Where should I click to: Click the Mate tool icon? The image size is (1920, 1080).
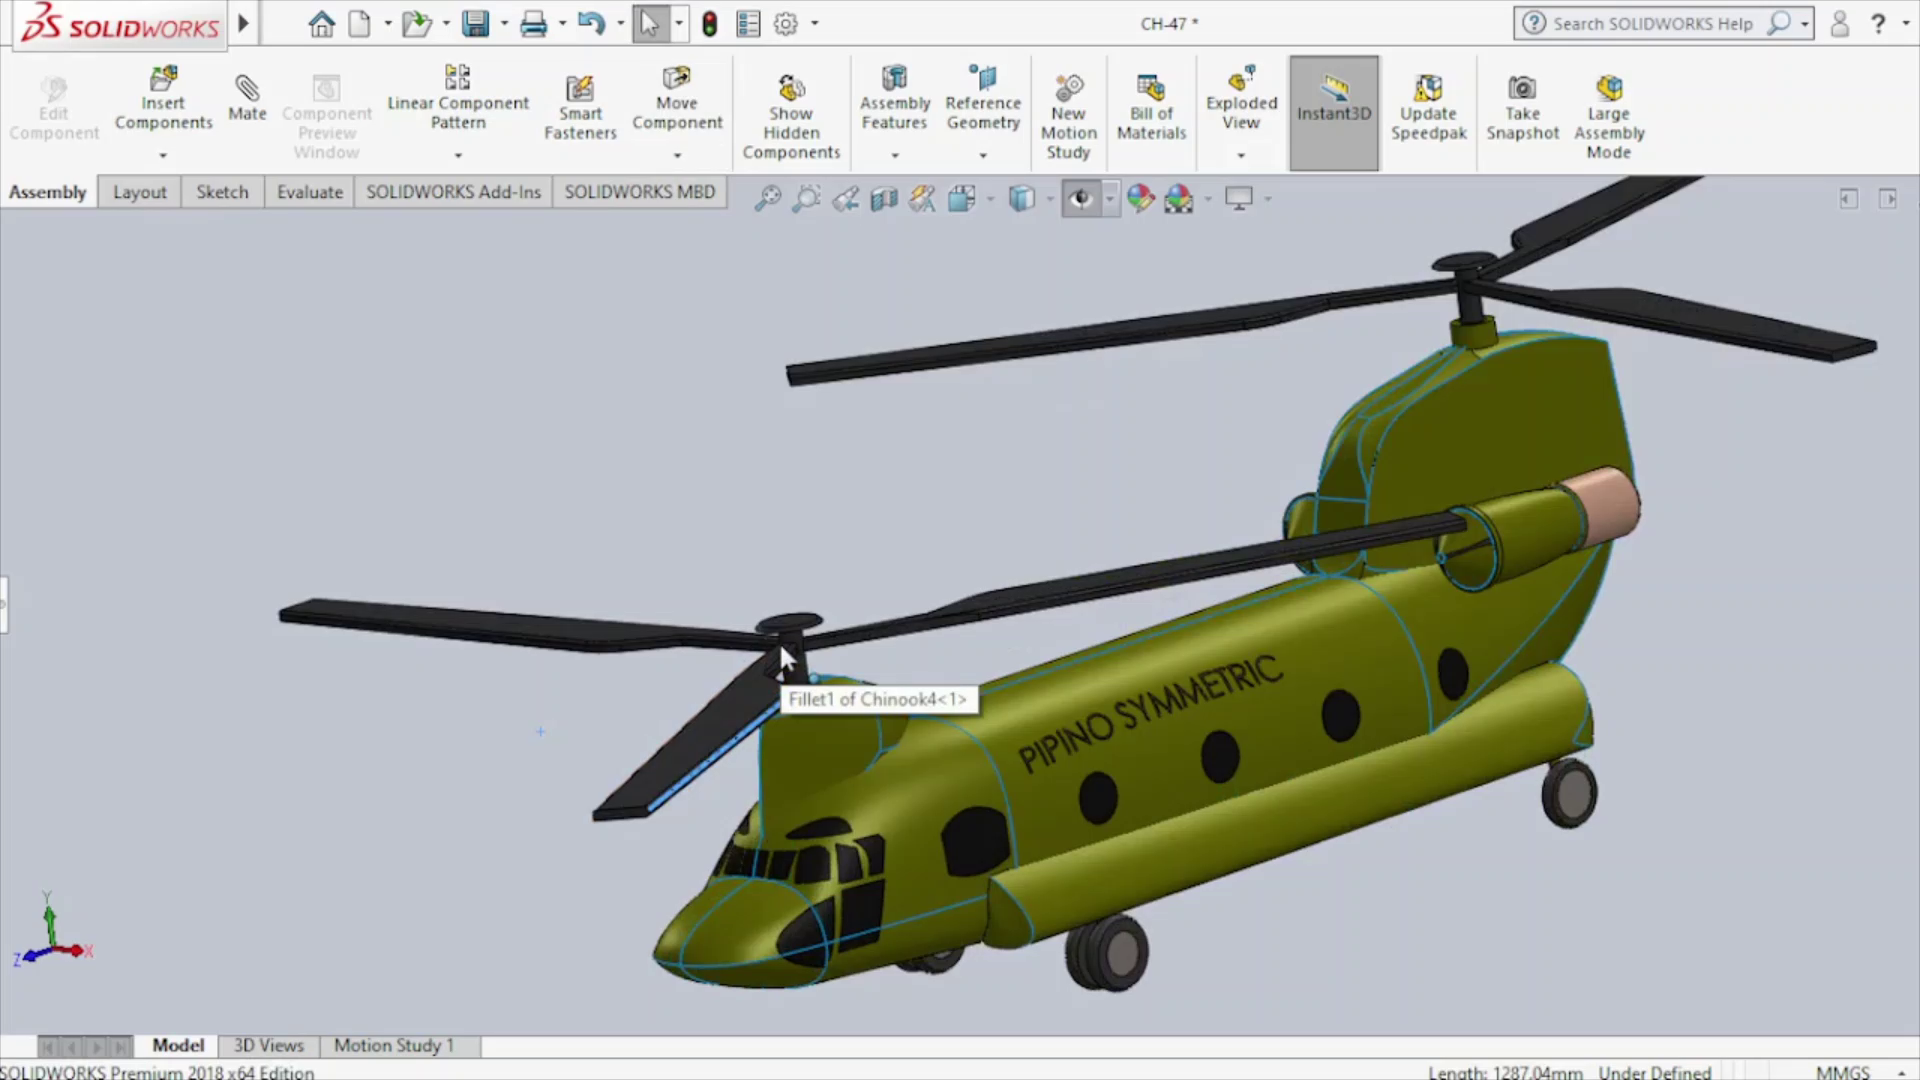click(x=247, y=89)
